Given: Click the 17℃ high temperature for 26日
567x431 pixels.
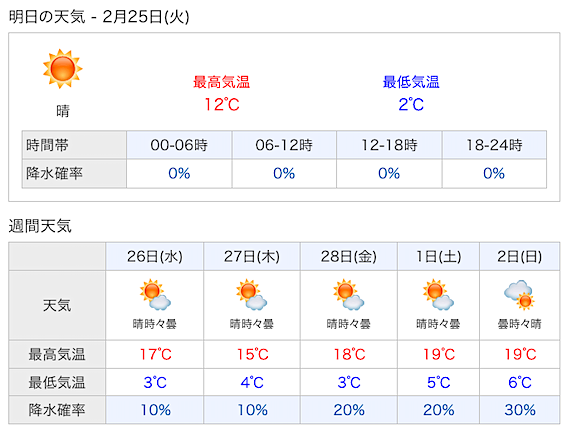Looking at the screenshot, I should [x=155, y=354].
